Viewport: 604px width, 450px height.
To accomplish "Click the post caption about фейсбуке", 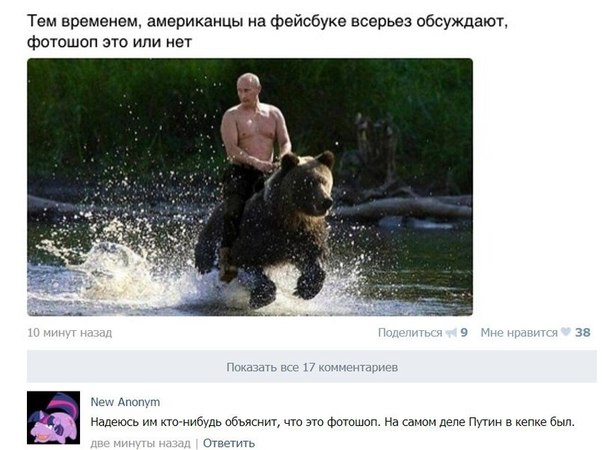I will pyautogui.click(x=267, y=32).
